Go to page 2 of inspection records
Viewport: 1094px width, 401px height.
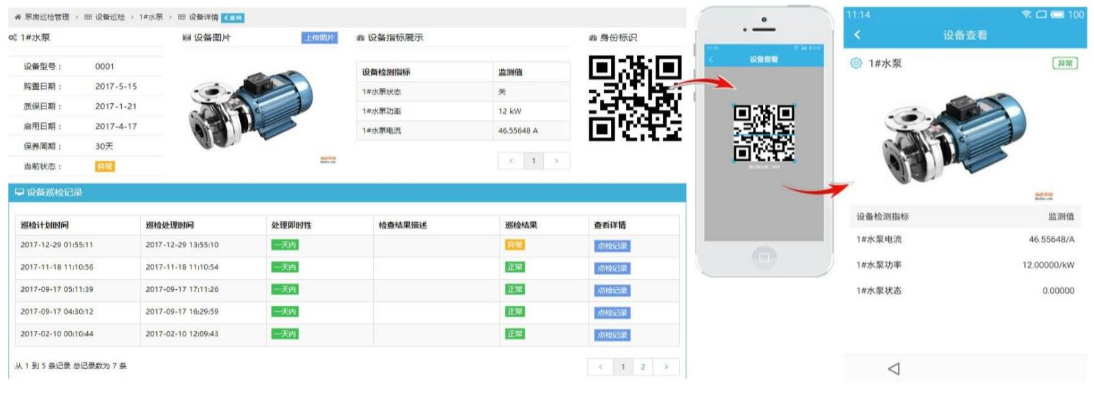point(643,366)
